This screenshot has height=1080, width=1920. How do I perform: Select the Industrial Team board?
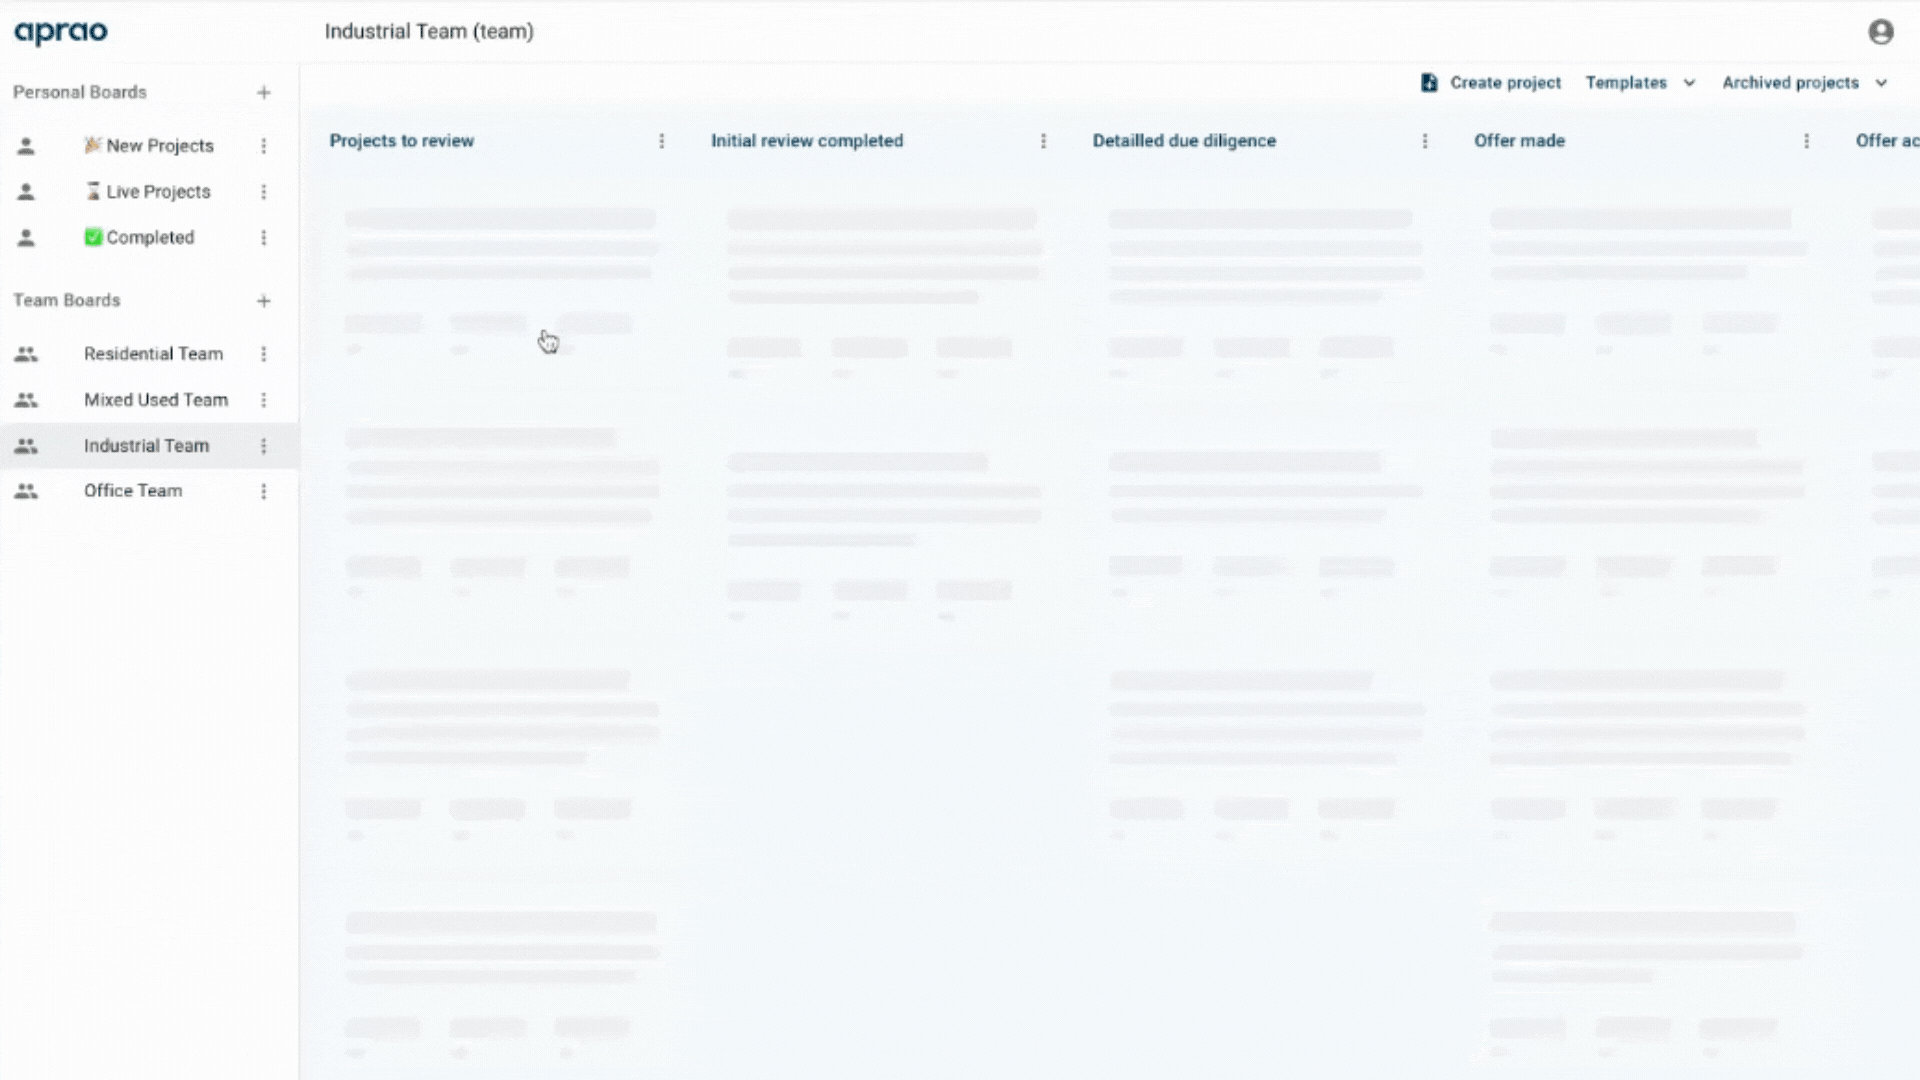146,444
